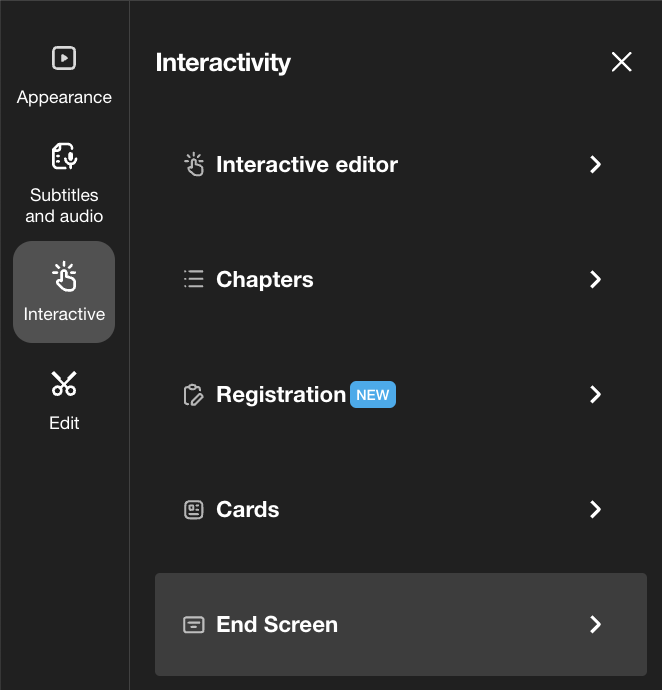Click the Registration clipboard icon
Image resolution: width=662 pixels, height=690 pixels.
coord(194,395)
